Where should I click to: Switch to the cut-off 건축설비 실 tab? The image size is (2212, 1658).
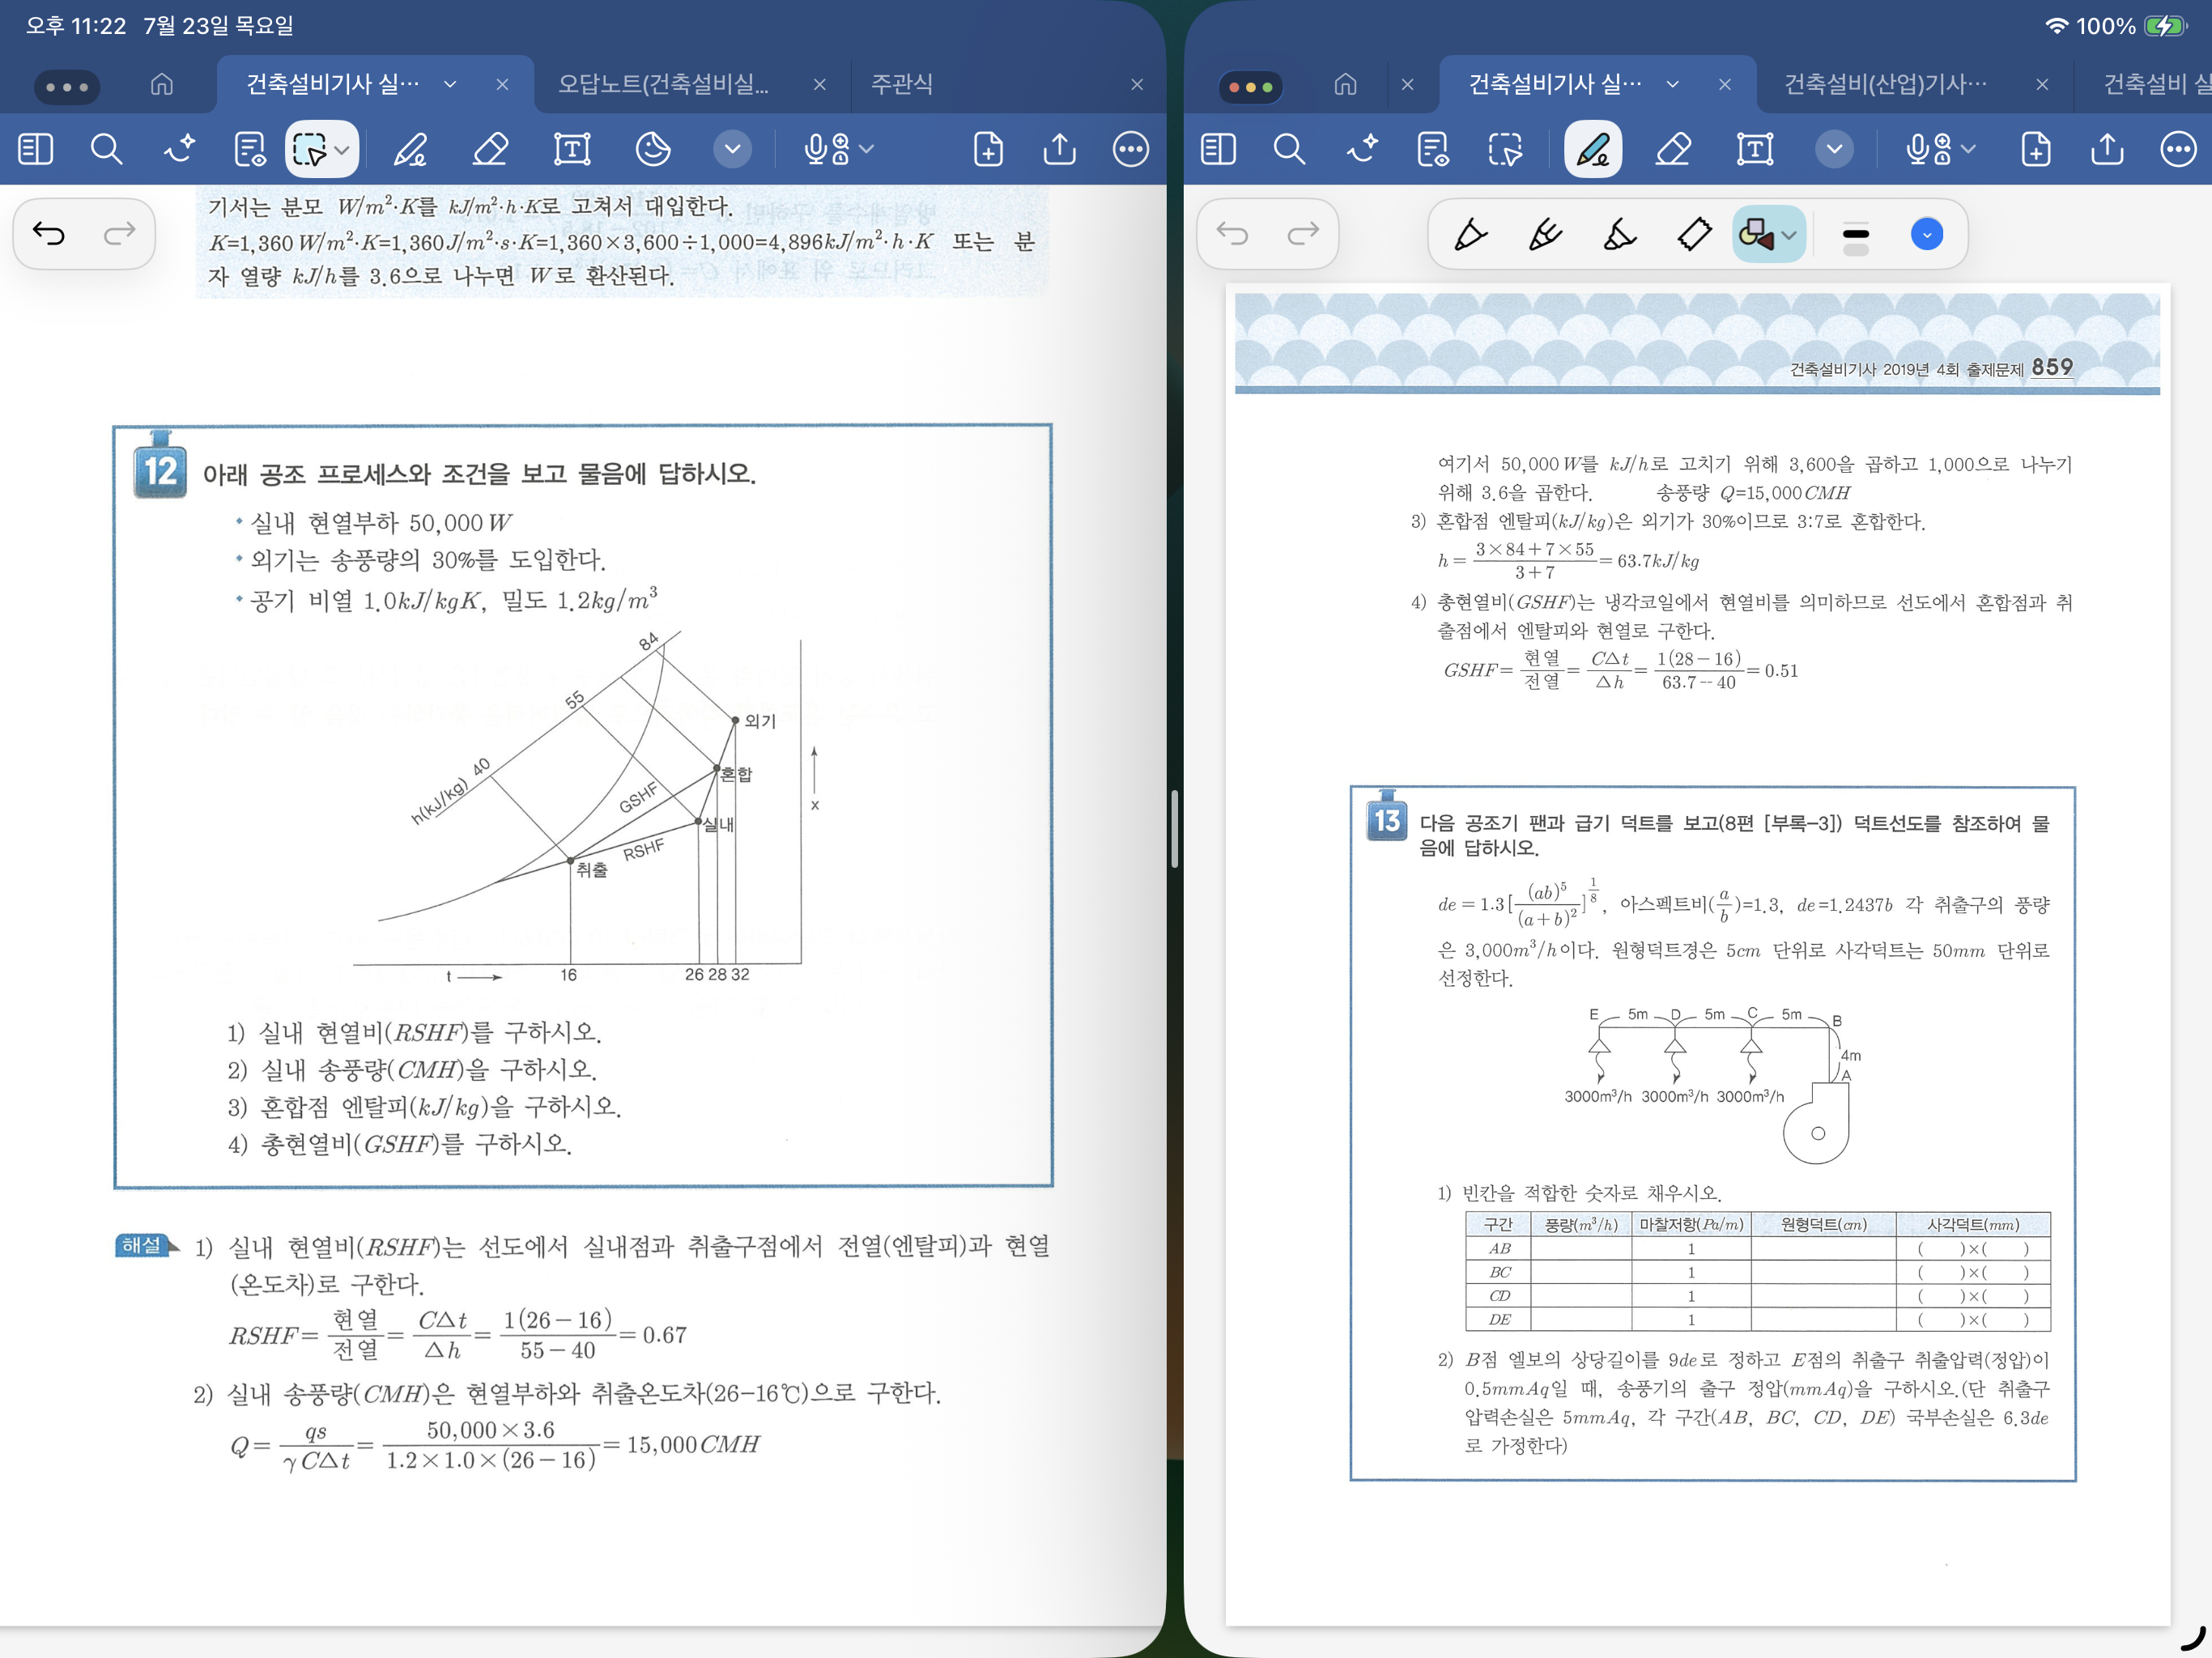2156,85
